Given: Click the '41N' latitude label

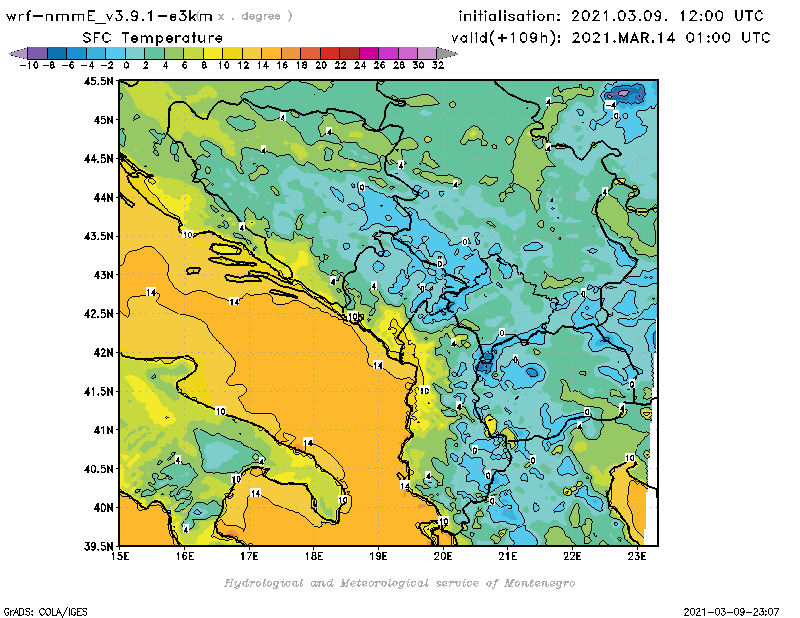Looking at the screenshot, I should pos(103,430).
